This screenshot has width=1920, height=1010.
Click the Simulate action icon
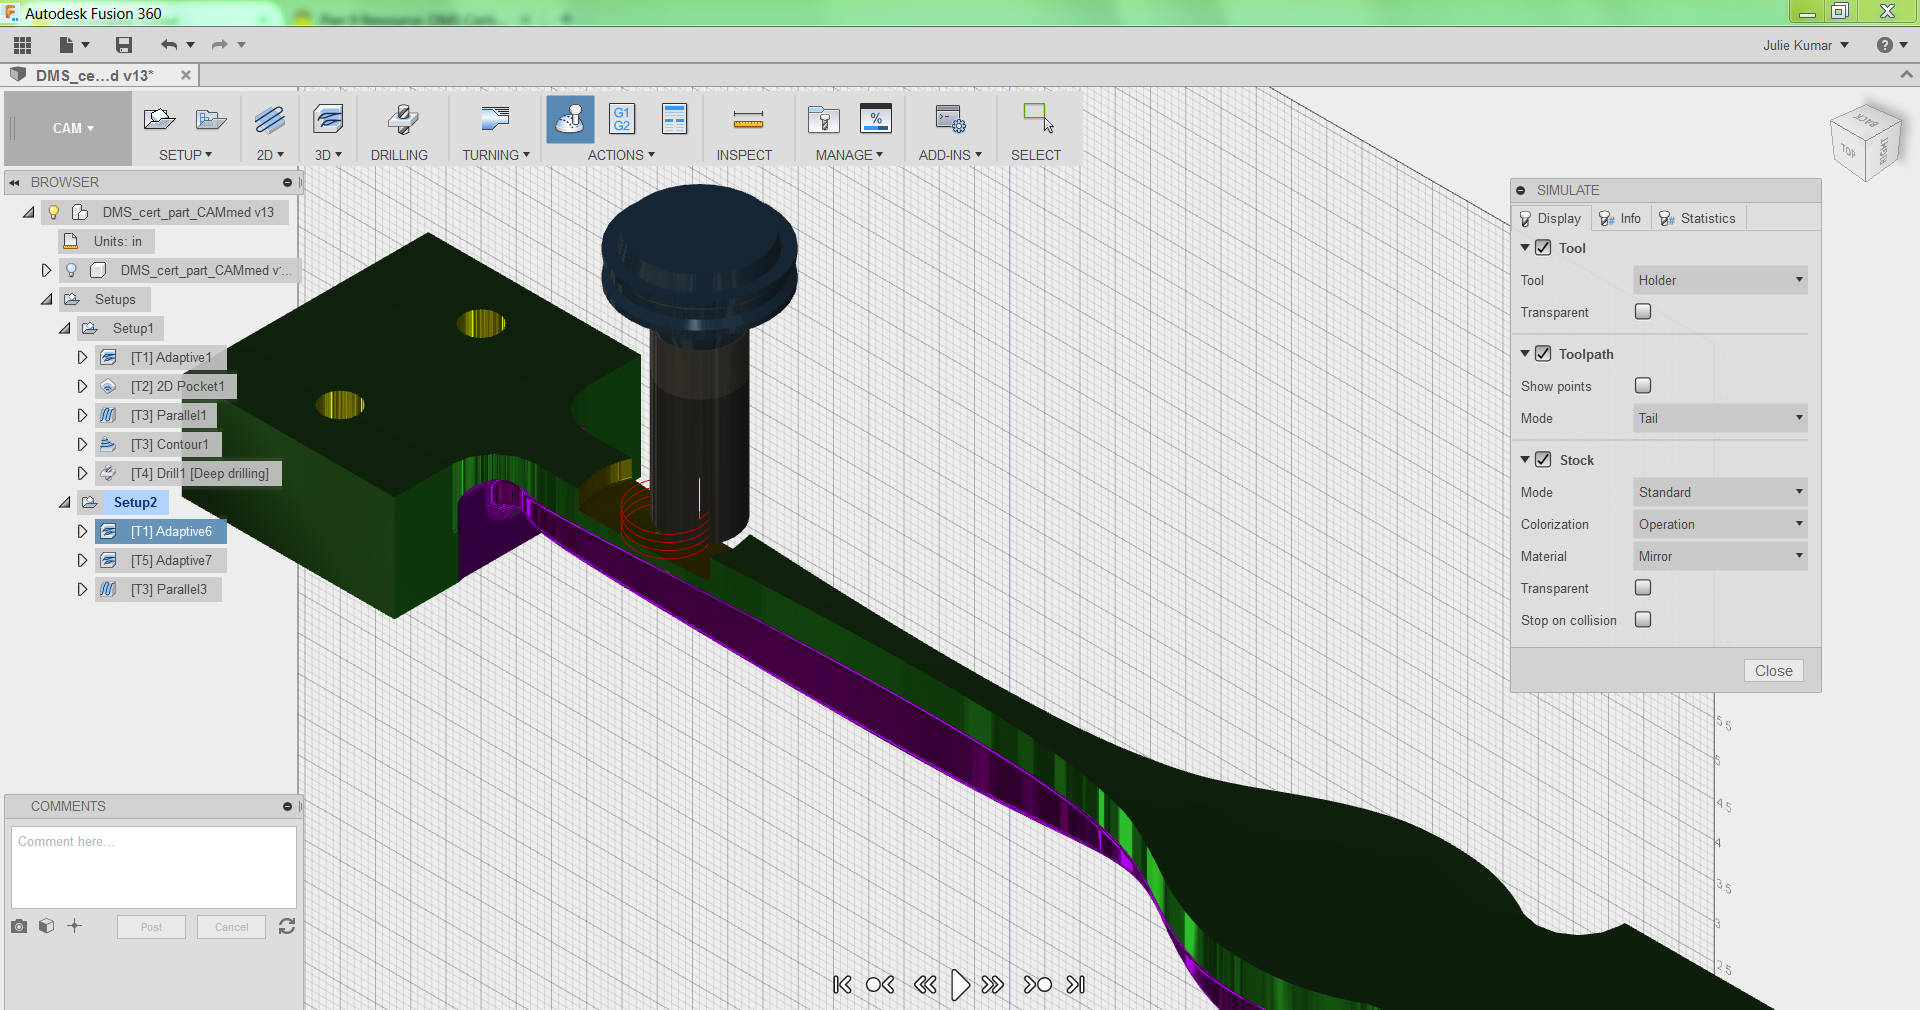point(570,120)
